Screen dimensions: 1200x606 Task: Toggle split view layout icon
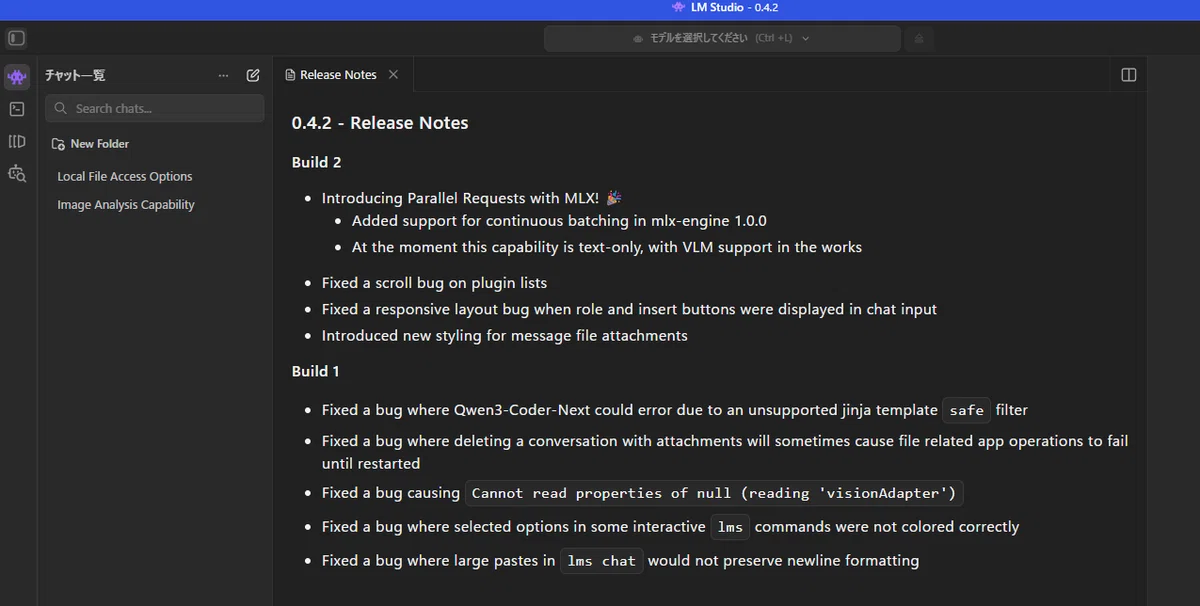click(1129, 75)
